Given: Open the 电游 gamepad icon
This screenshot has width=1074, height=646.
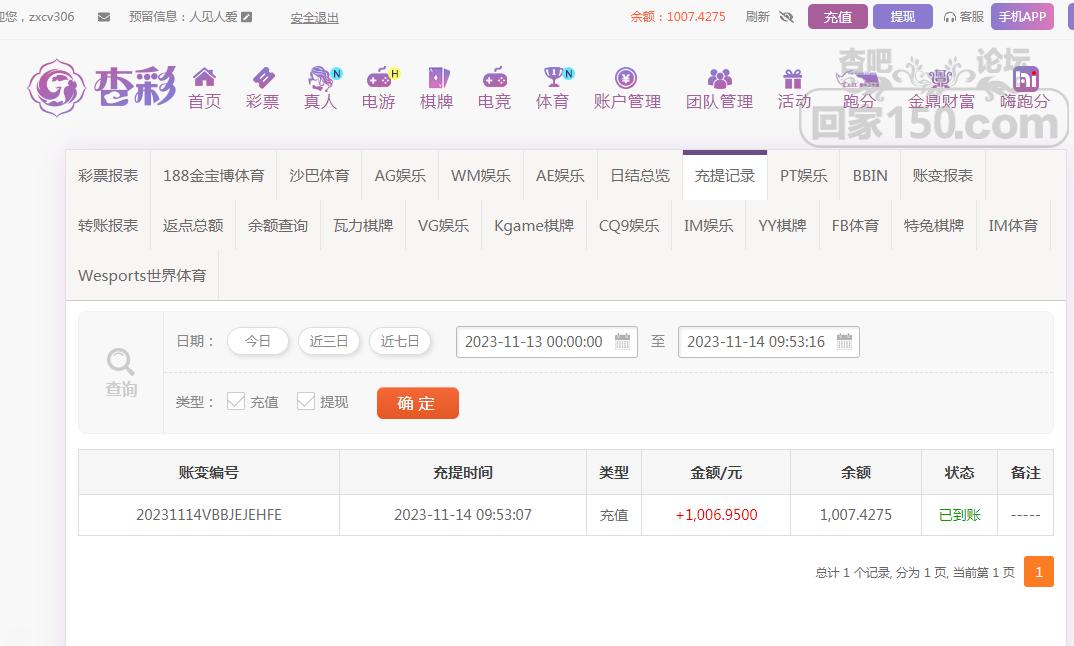Looking at the screenshot, I should point(378,78).
